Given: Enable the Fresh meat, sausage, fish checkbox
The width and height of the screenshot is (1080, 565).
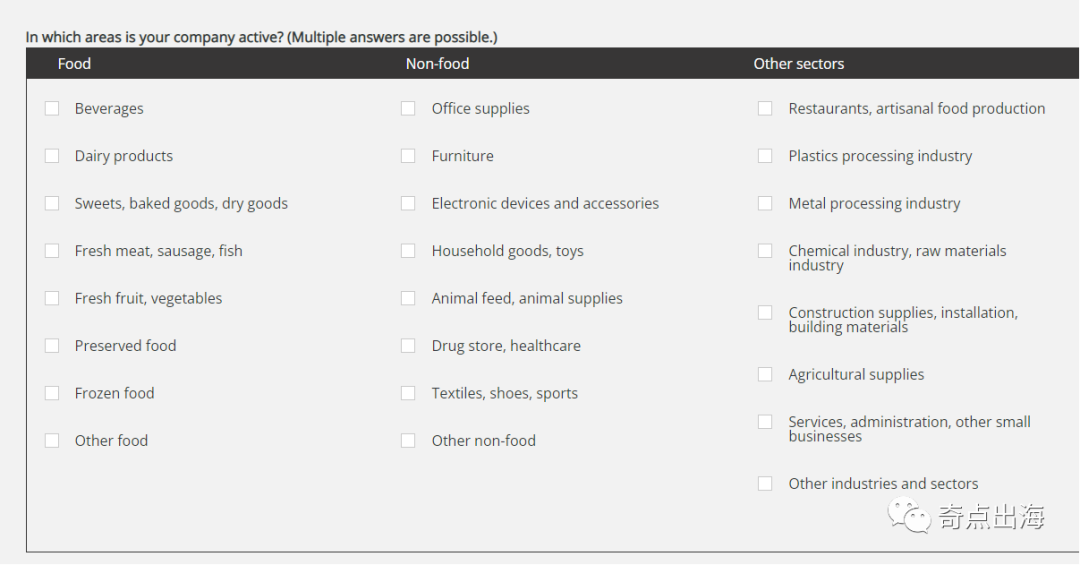Looking at the screenshot, I should (52, 251).
